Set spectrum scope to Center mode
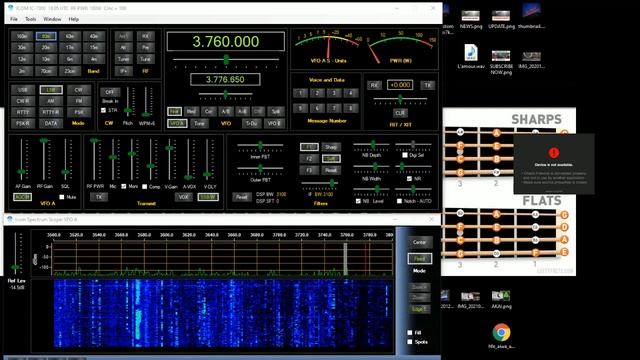Image resolution: width=640 pixels, height=360 pixels. click(419, 242)
